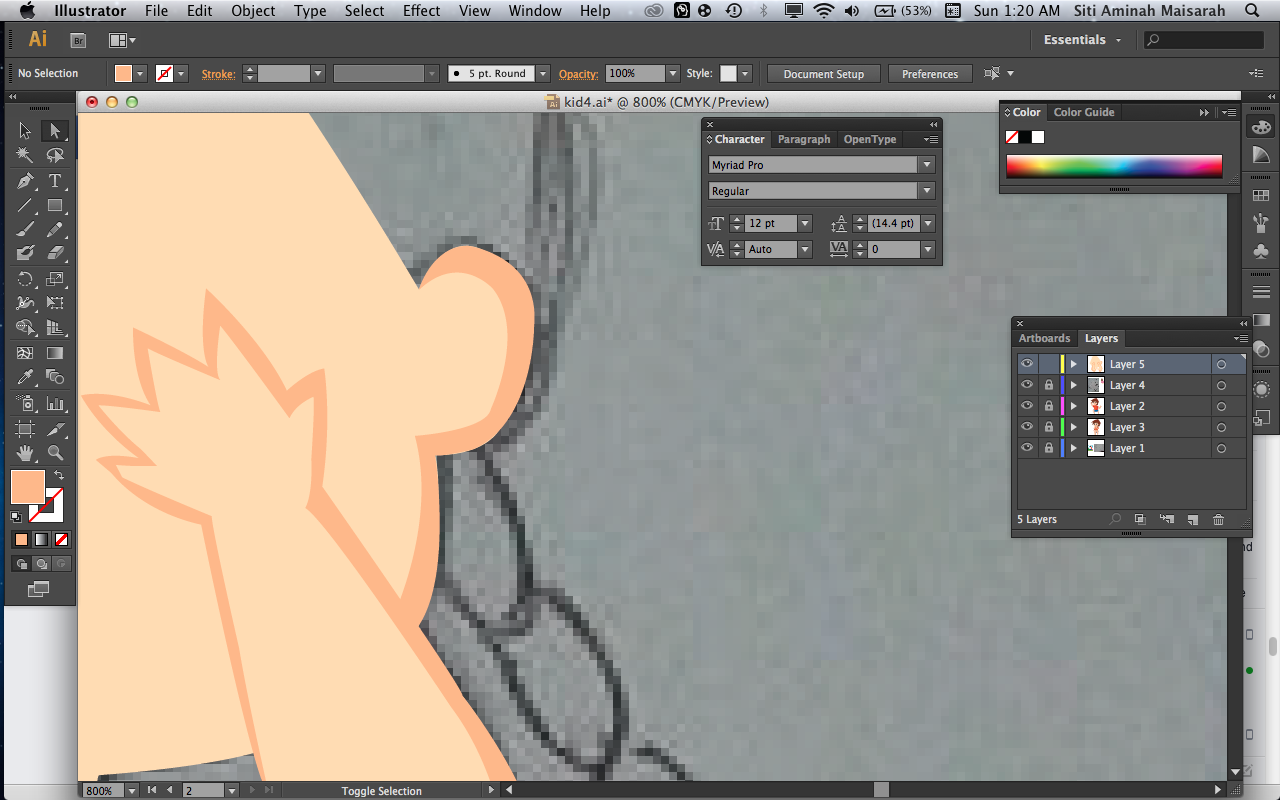The image size is (1280, 800).
Task: Toggle visibility of Layer 1
Action: [x=1027, y=448]
